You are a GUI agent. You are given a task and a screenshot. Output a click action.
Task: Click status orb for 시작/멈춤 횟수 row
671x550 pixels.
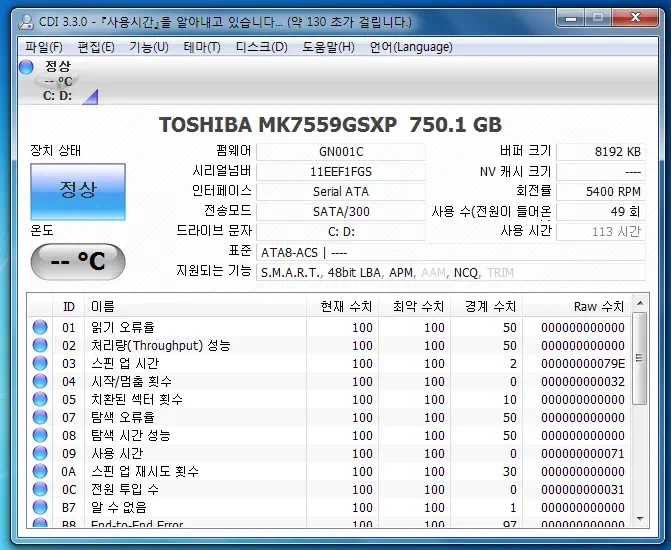[x=40, y=381]
